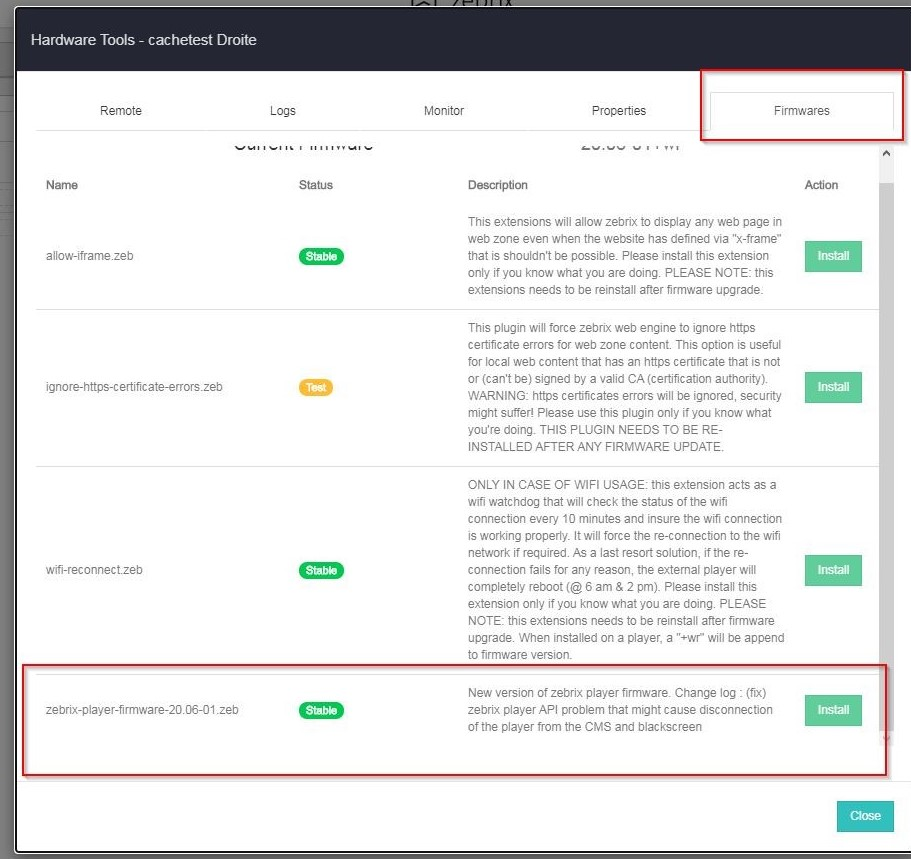Select the zebrix-player-firmware-20.06-01.zeb name
911x859 pixels.
point(142,710)
